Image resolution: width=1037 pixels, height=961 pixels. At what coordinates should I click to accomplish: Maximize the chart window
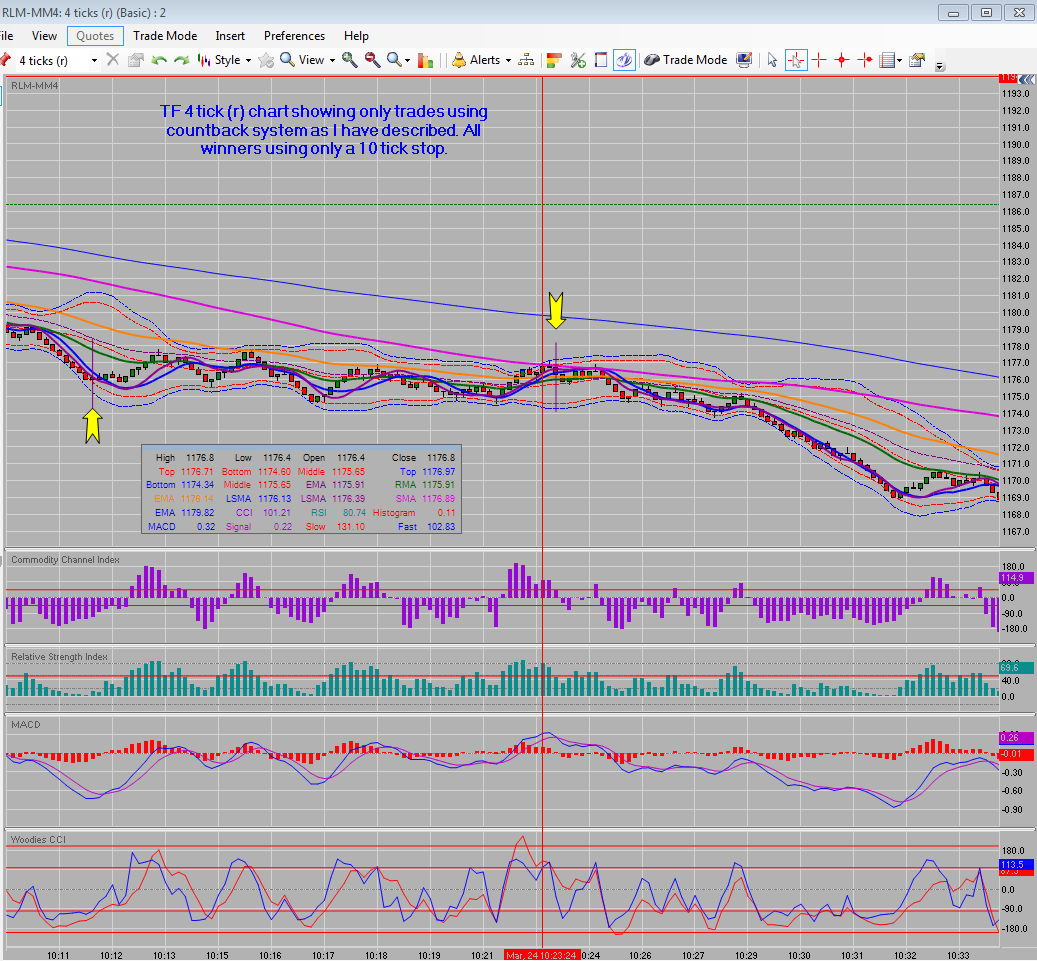click(x=986, y=13)
